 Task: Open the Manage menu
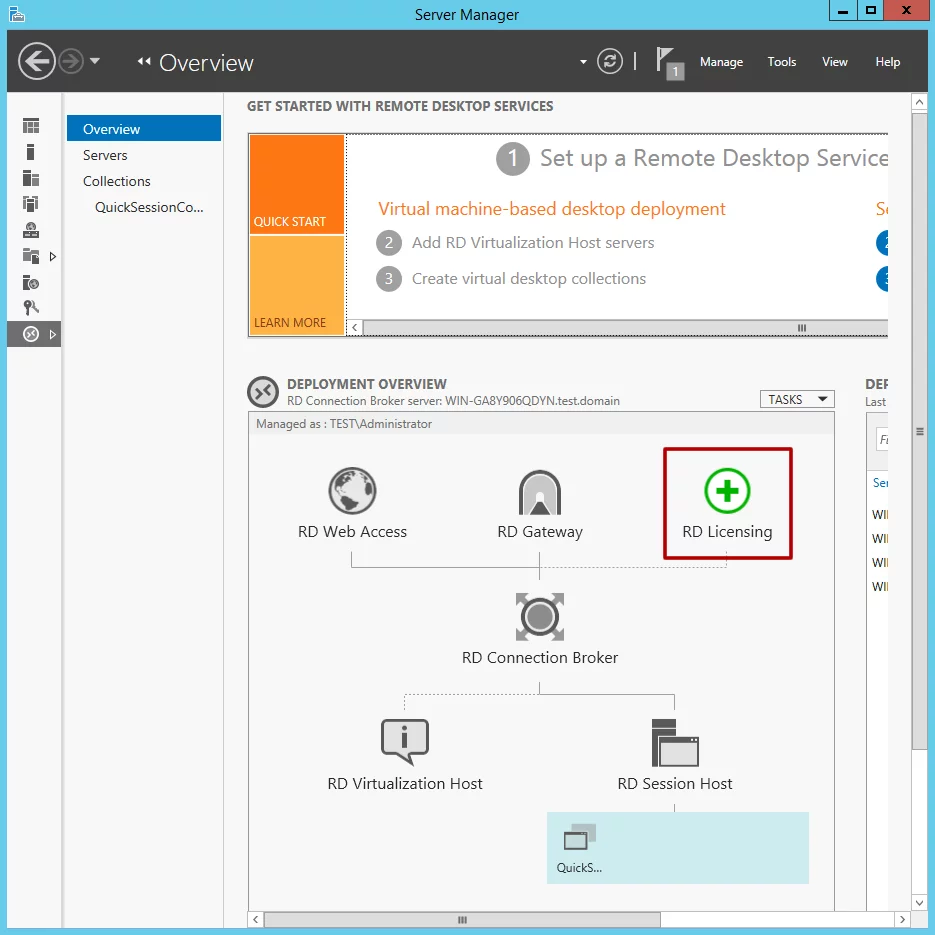click(x=721, y=62)
